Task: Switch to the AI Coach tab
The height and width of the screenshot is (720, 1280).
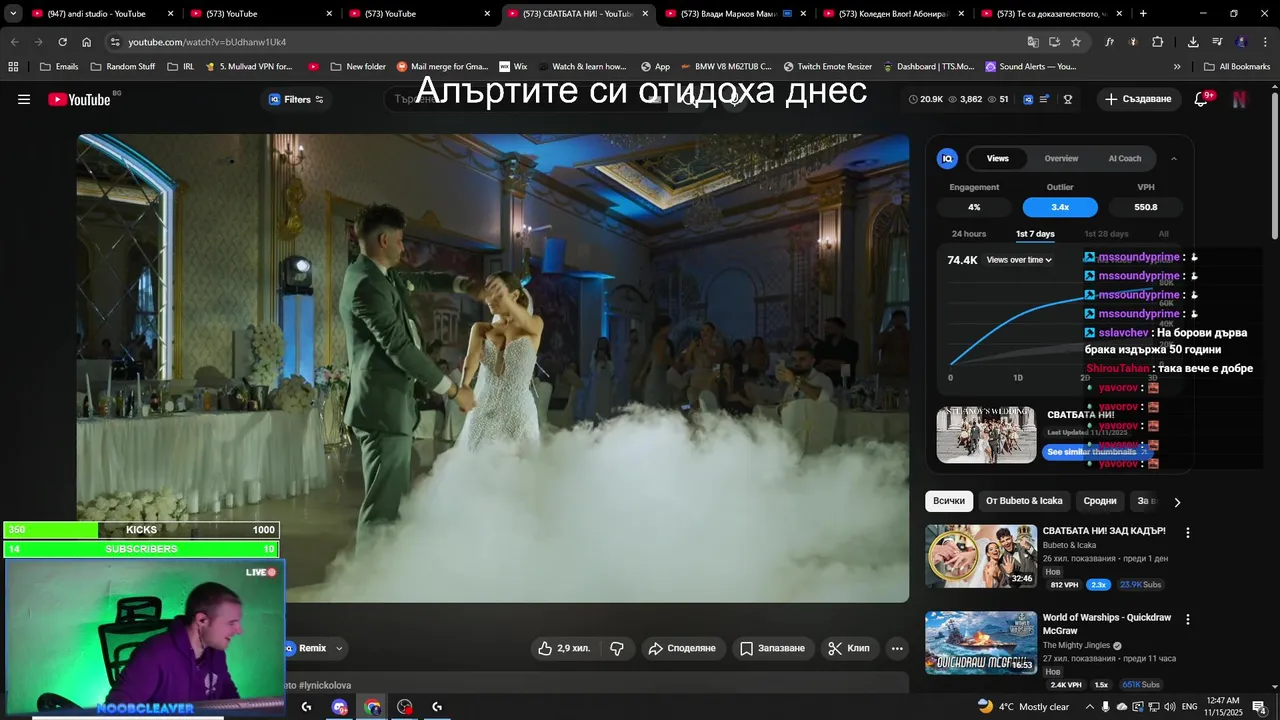Action: [1125, 158]
